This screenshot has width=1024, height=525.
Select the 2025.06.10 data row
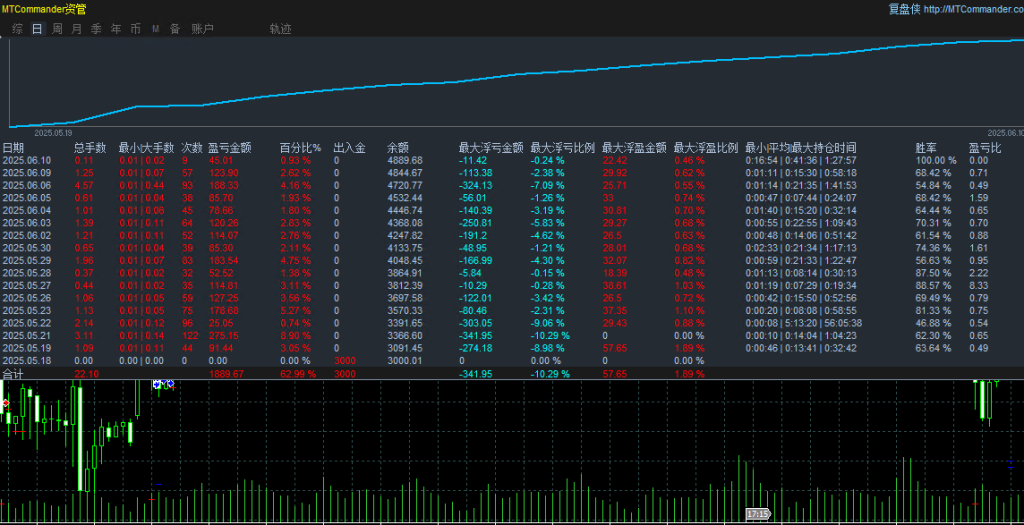pyautogui.click(x=25, y=160)
